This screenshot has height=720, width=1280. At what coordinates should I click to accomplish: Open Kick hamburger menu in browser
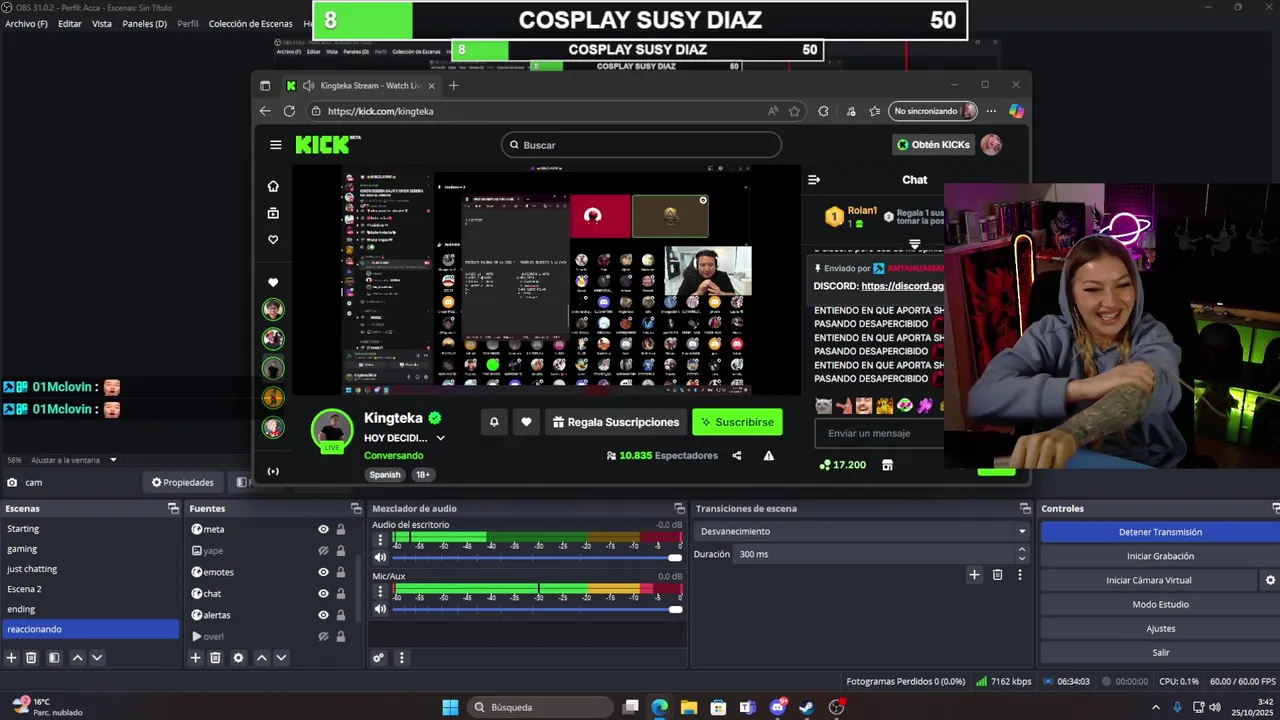[275, 145]
